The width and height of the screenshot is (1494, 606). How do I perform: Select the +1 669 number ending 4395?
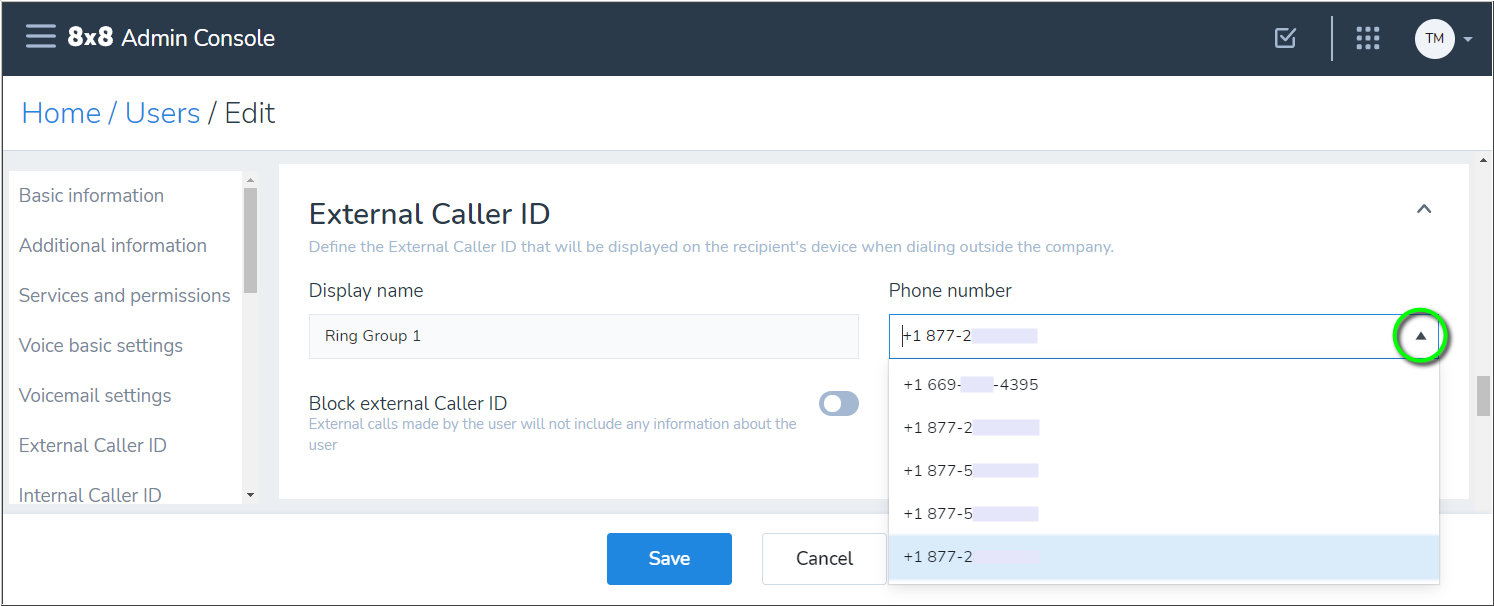coord(970,385)
